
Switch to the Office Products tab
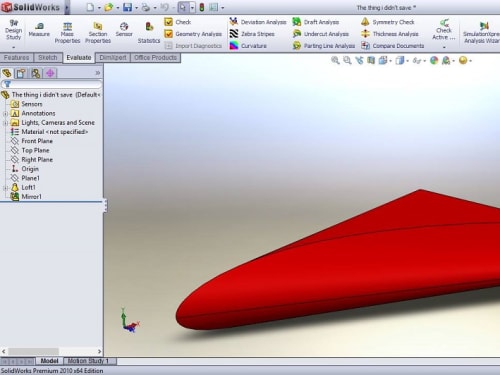(x=155, y=58)
